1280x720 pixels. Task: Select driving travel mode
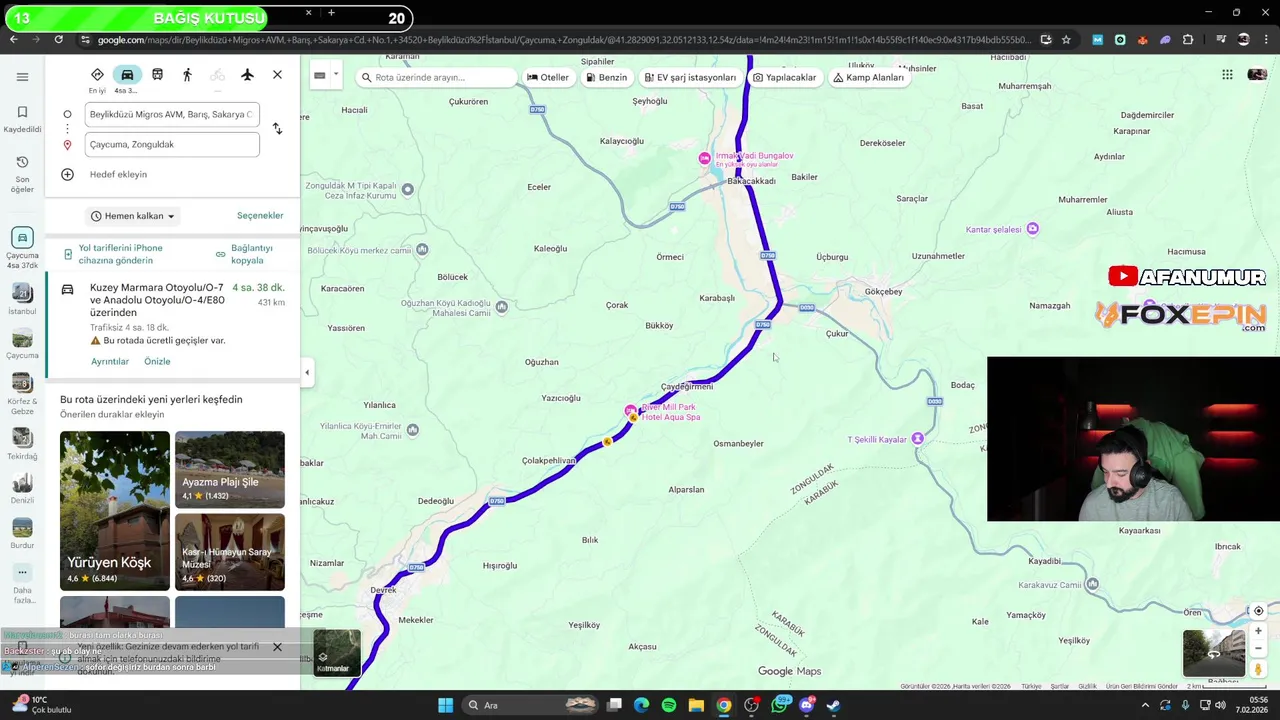tap(127, 75)
